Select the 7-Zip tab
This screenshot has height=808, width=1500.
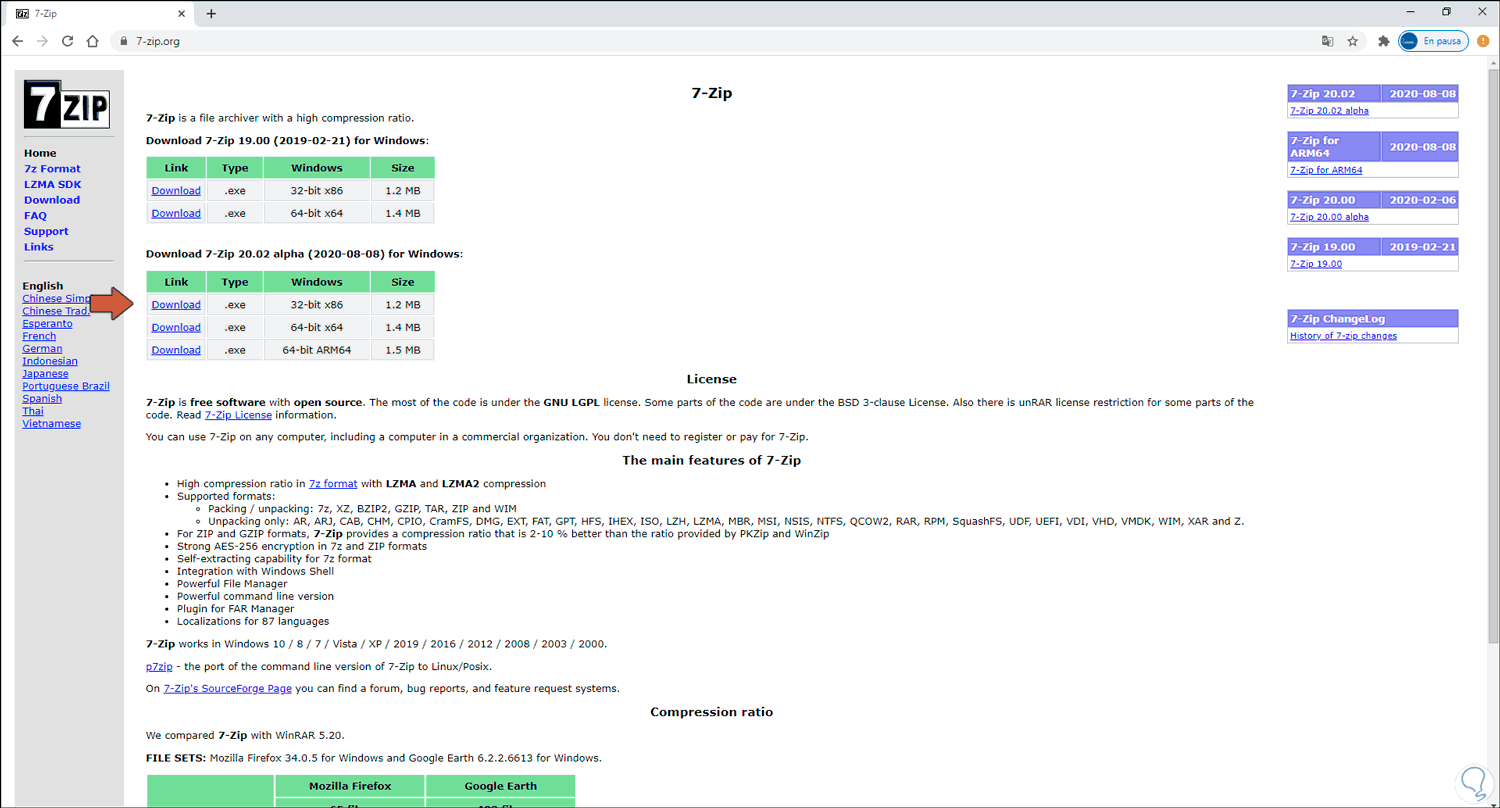[x=102, y=14]
